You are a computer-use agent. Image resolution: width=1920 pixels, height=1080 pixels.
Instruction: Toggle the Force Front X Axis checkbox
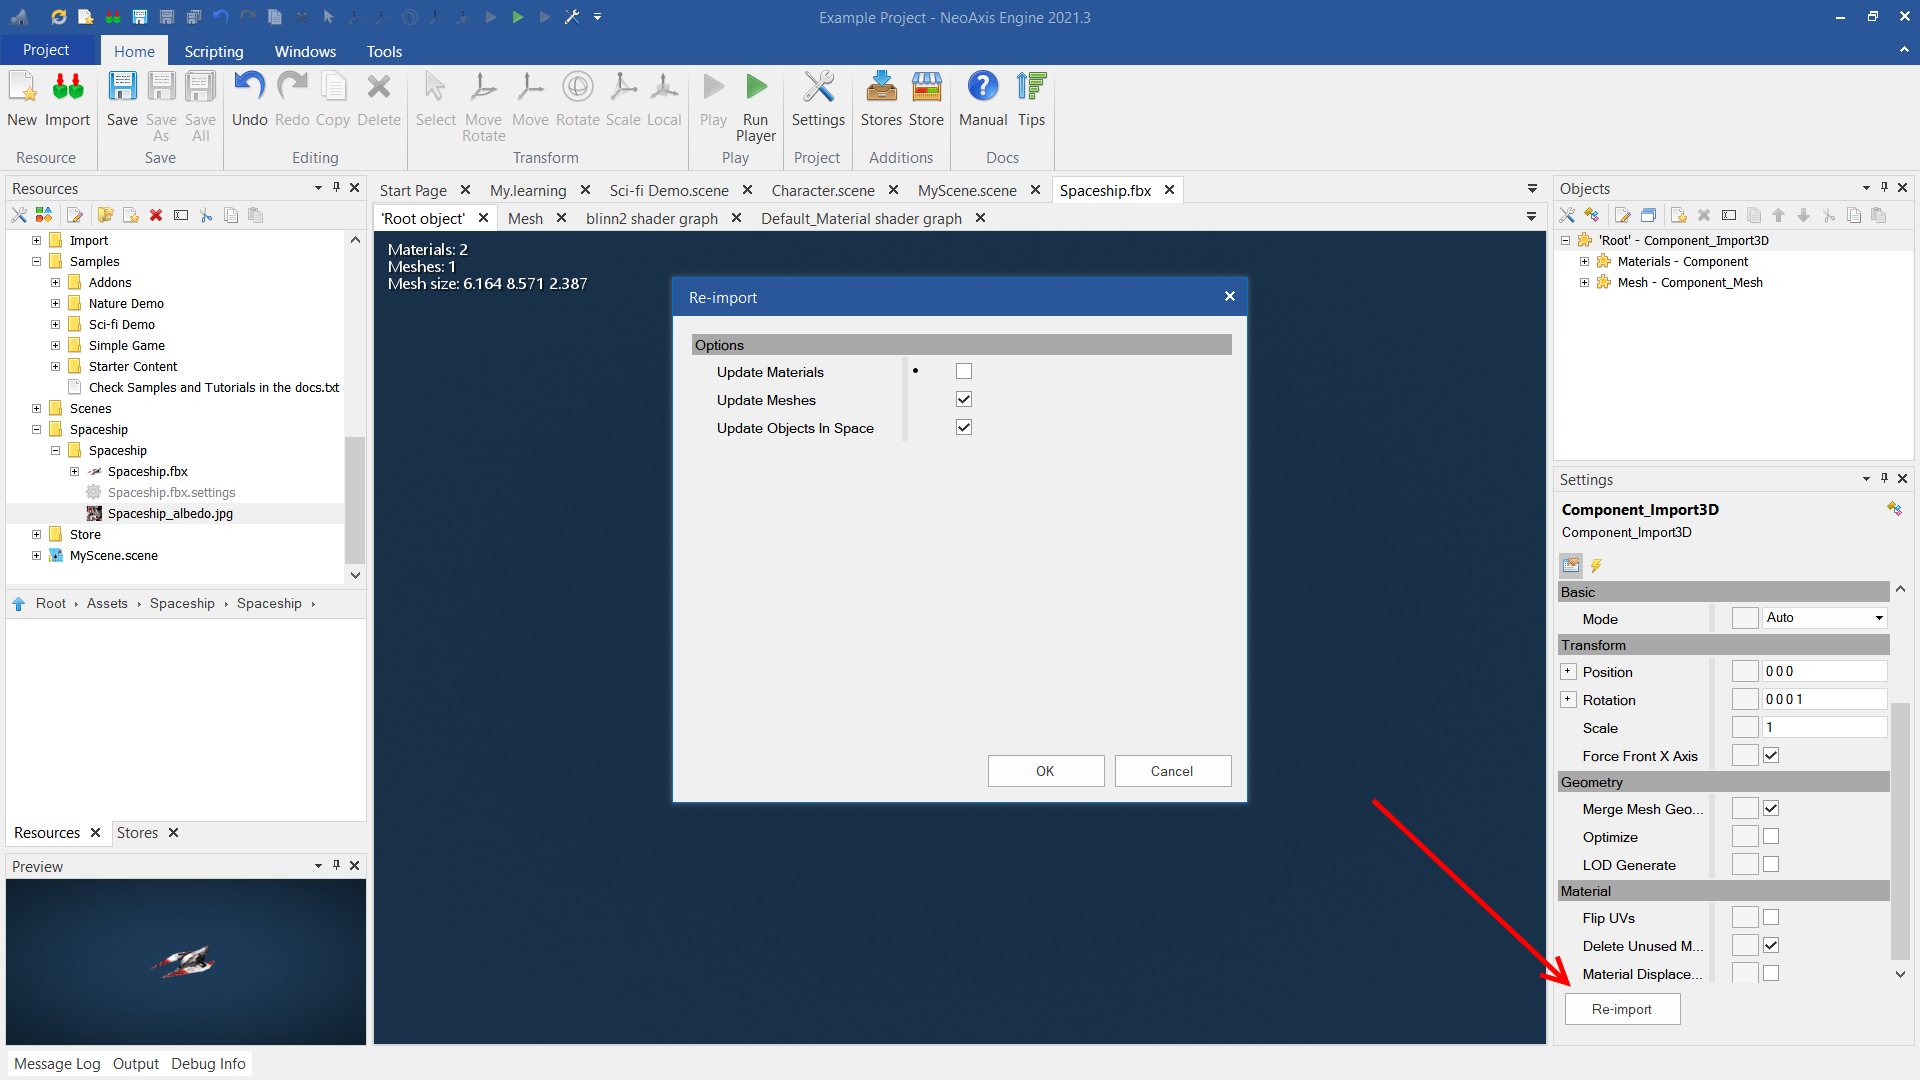(x=1771, y=755)
